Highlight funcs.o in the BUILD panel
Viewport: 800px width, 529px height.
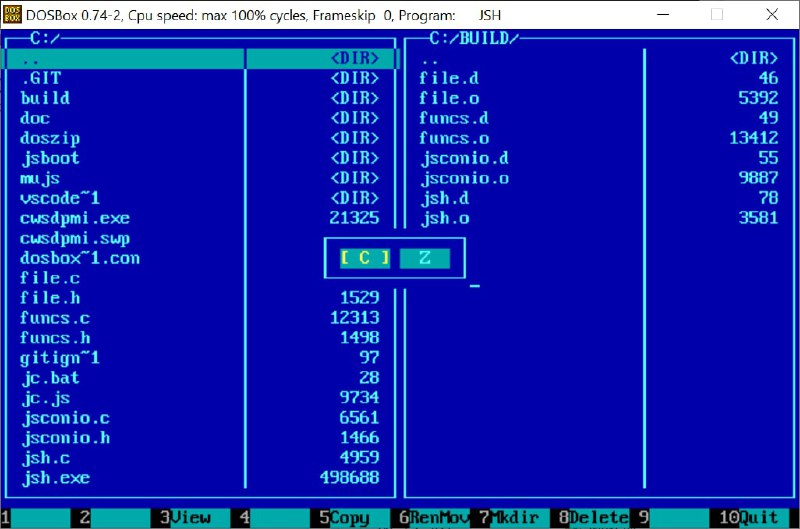coord(454,138)
